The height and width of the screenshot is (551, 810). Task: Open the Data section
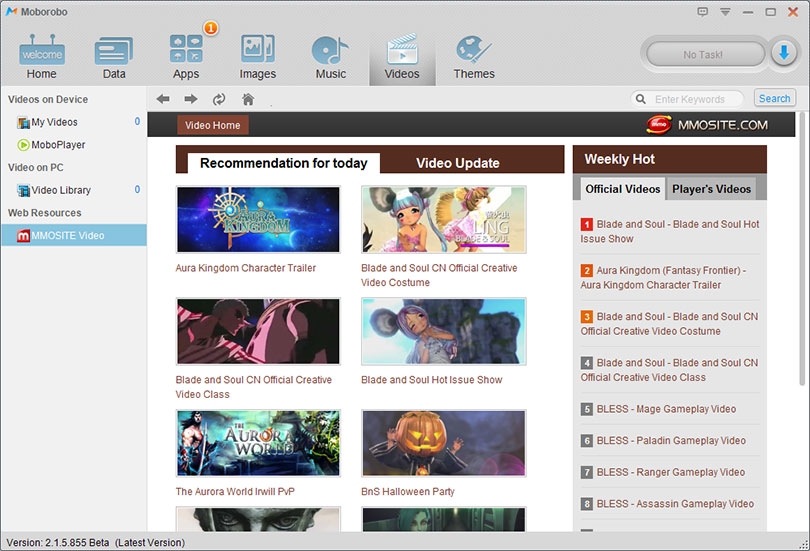point(114,57)
